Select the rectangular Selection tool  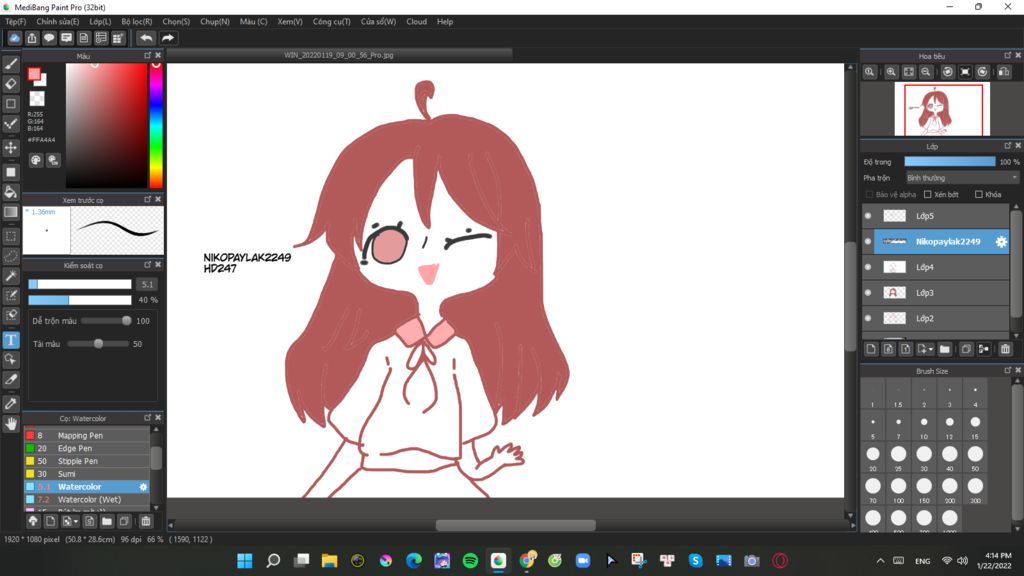click(x=11, y=236)
